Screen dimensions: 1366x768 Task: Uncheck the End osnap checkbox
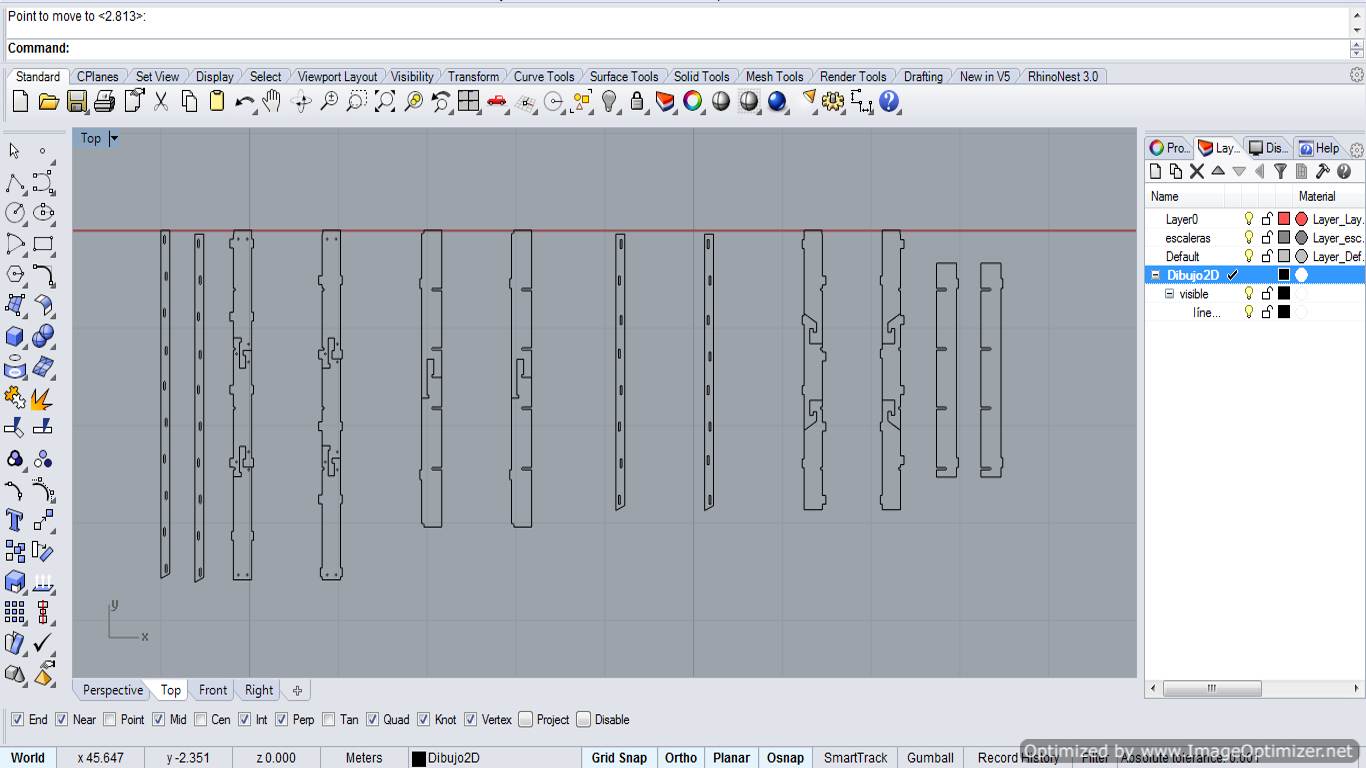click(x=17, y=720)
